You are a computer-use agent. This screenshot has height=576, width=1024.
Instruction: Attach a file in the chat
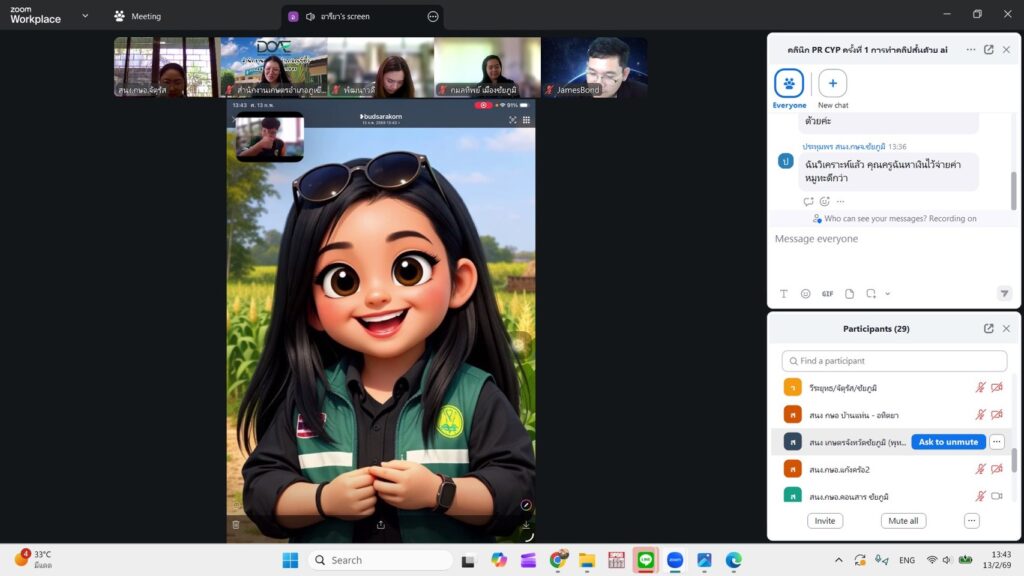click(849, 294)
